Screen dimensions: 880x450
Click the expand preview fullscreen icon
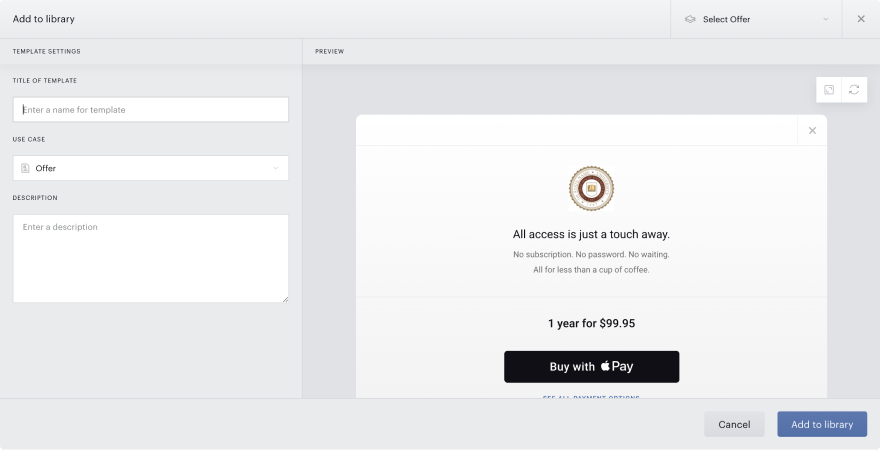click(828, 90)
